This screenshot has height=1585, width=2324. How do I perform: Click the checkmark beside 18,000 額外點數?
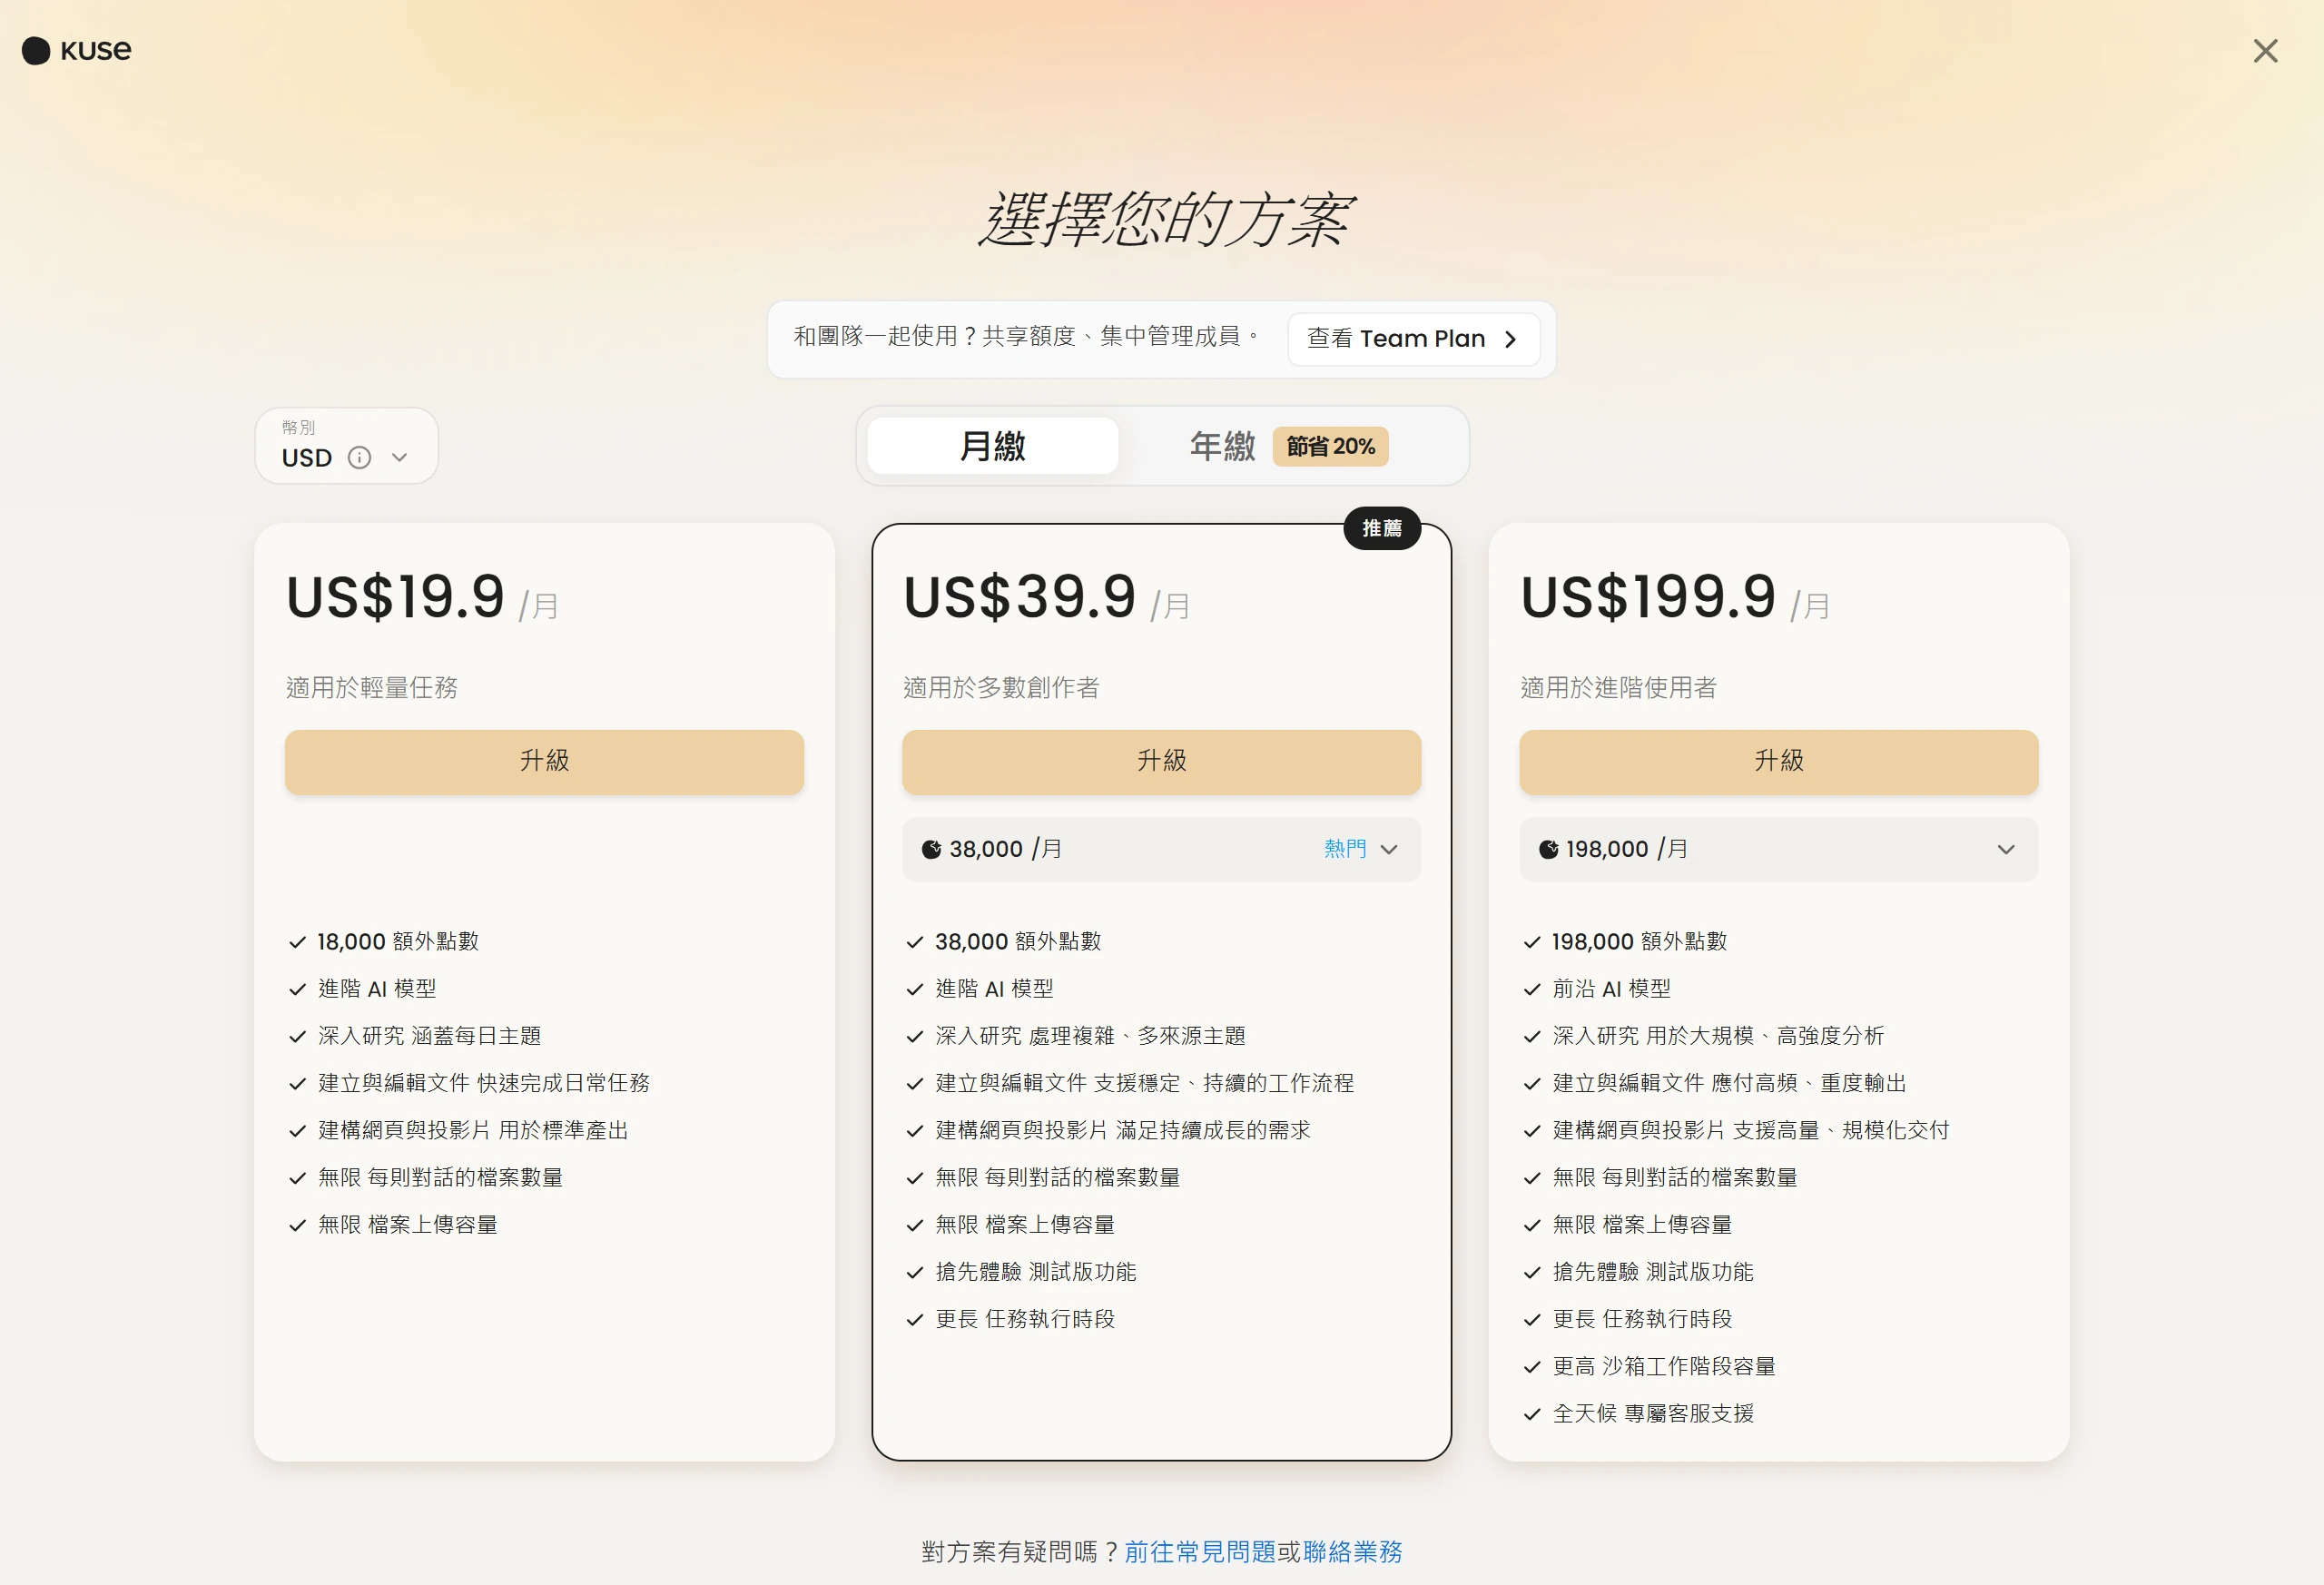click(297, 942)
